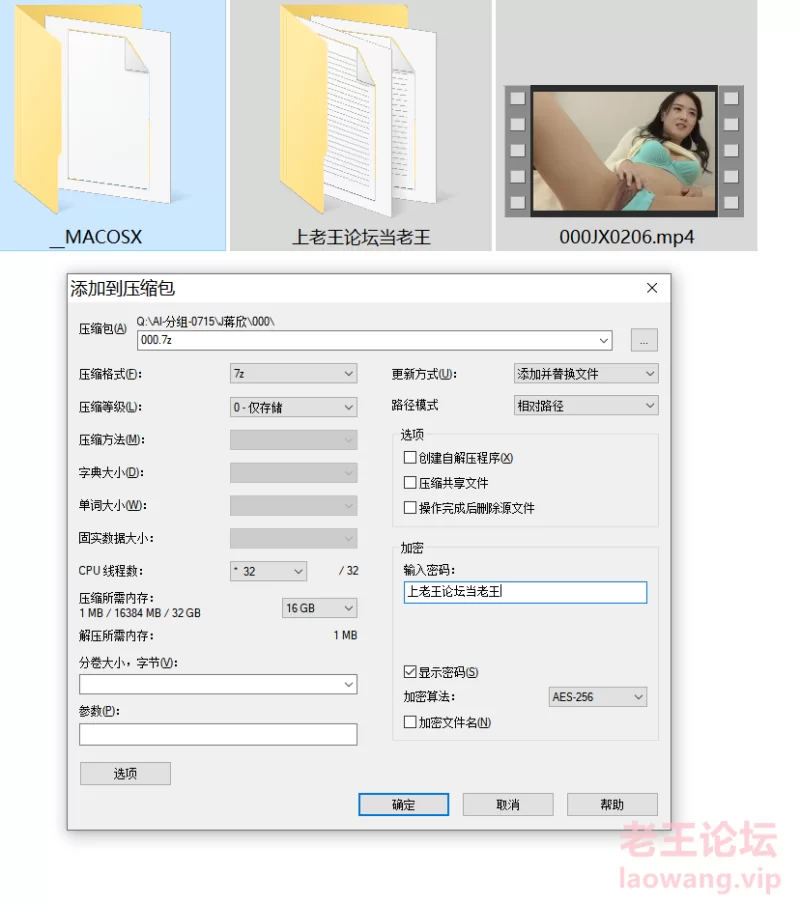The image size is (800, 903).
Task: Click the _MACOSX folder name label
Action: click(96, 237)
